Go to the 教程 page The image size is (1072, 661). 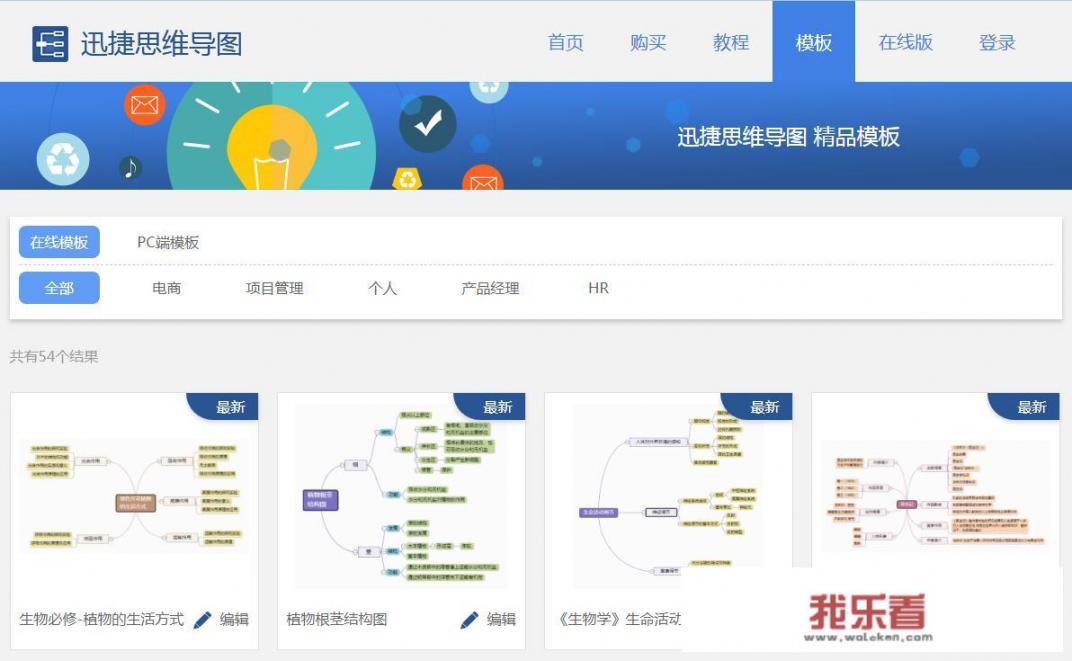coord(731,42)
